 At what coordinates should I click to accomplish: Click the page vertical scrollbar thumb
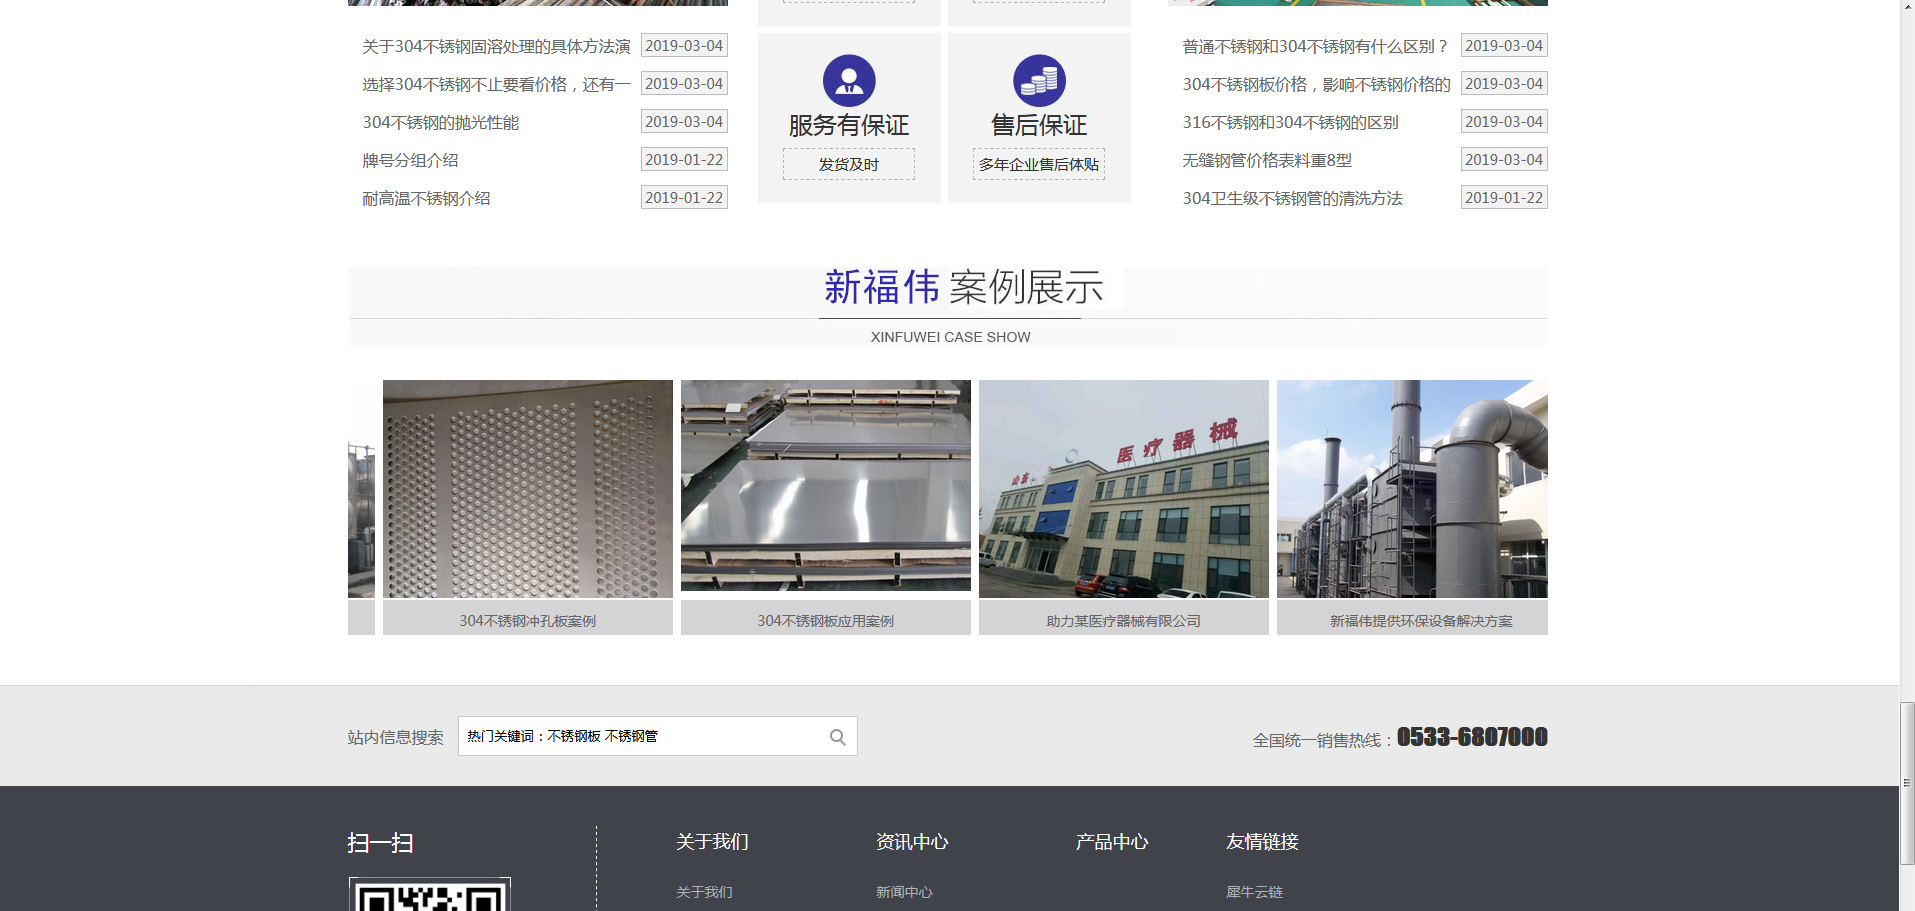pyautogui.click(x=1907, y=782)
